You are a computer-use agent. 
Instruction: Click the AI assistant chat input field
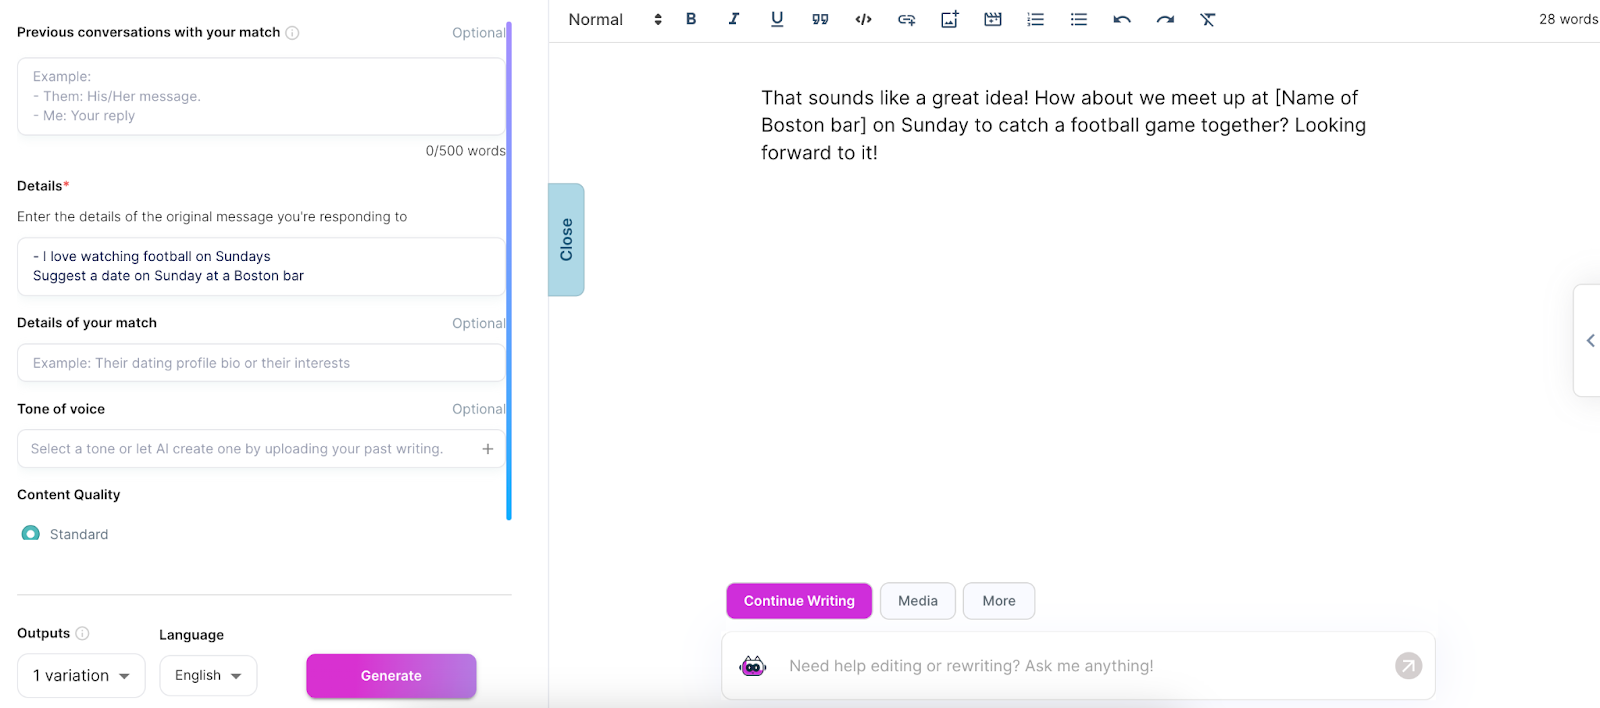click(x=1080, y=666)
